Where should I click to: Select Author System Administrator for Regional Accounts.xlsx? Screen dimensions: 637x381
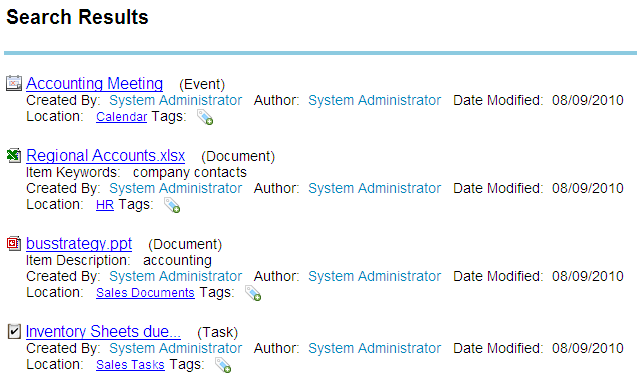point(375,188)
